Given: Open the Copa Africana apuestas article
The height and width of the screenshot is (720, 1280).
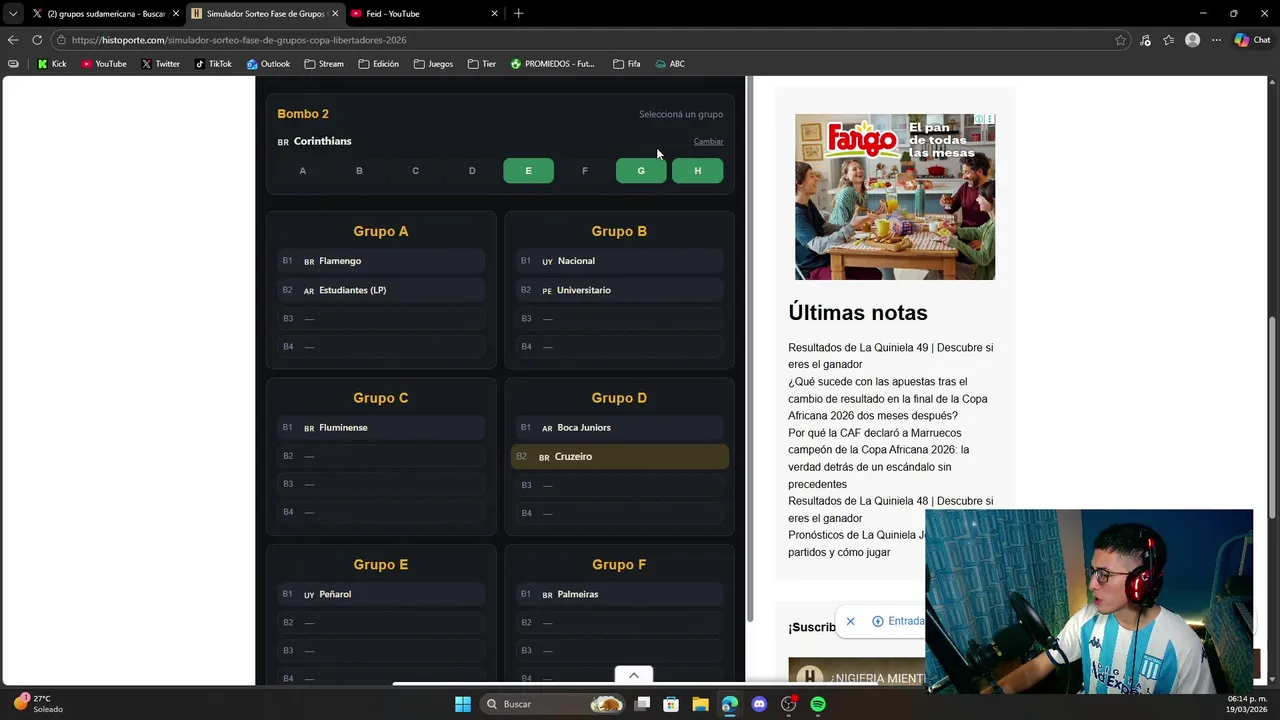Looking at the screenshot, I should (x=888, y=399).
